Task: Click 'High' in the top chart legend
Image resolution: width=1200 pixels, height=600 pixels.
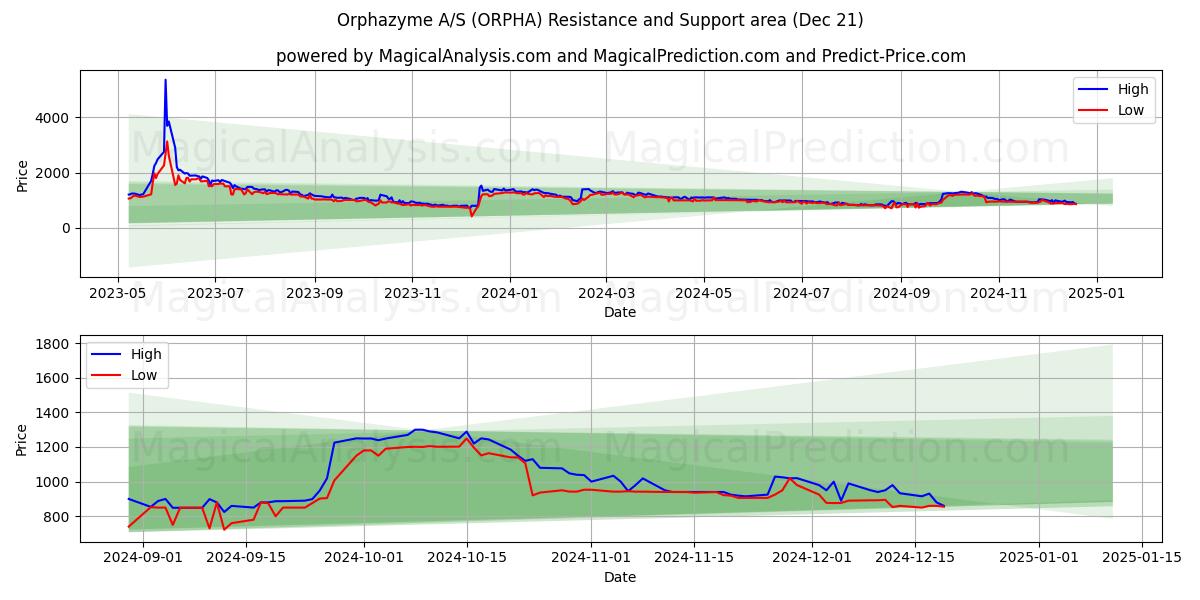Action: coord(1133,89)
